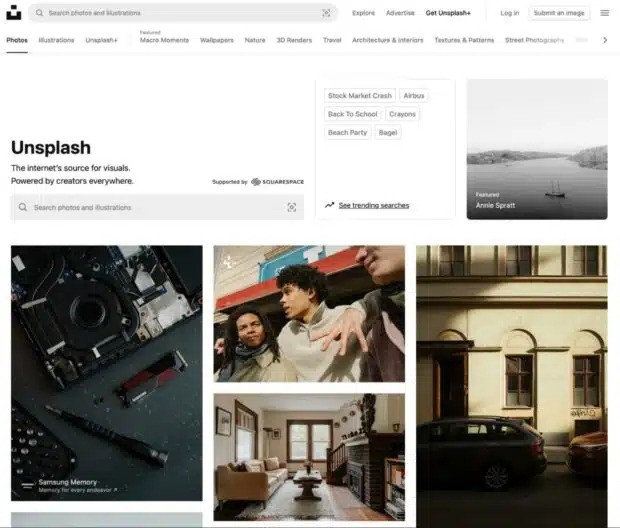Open the living room interior photo
Viewport: 620px width, 528px height.
point(309,457)
